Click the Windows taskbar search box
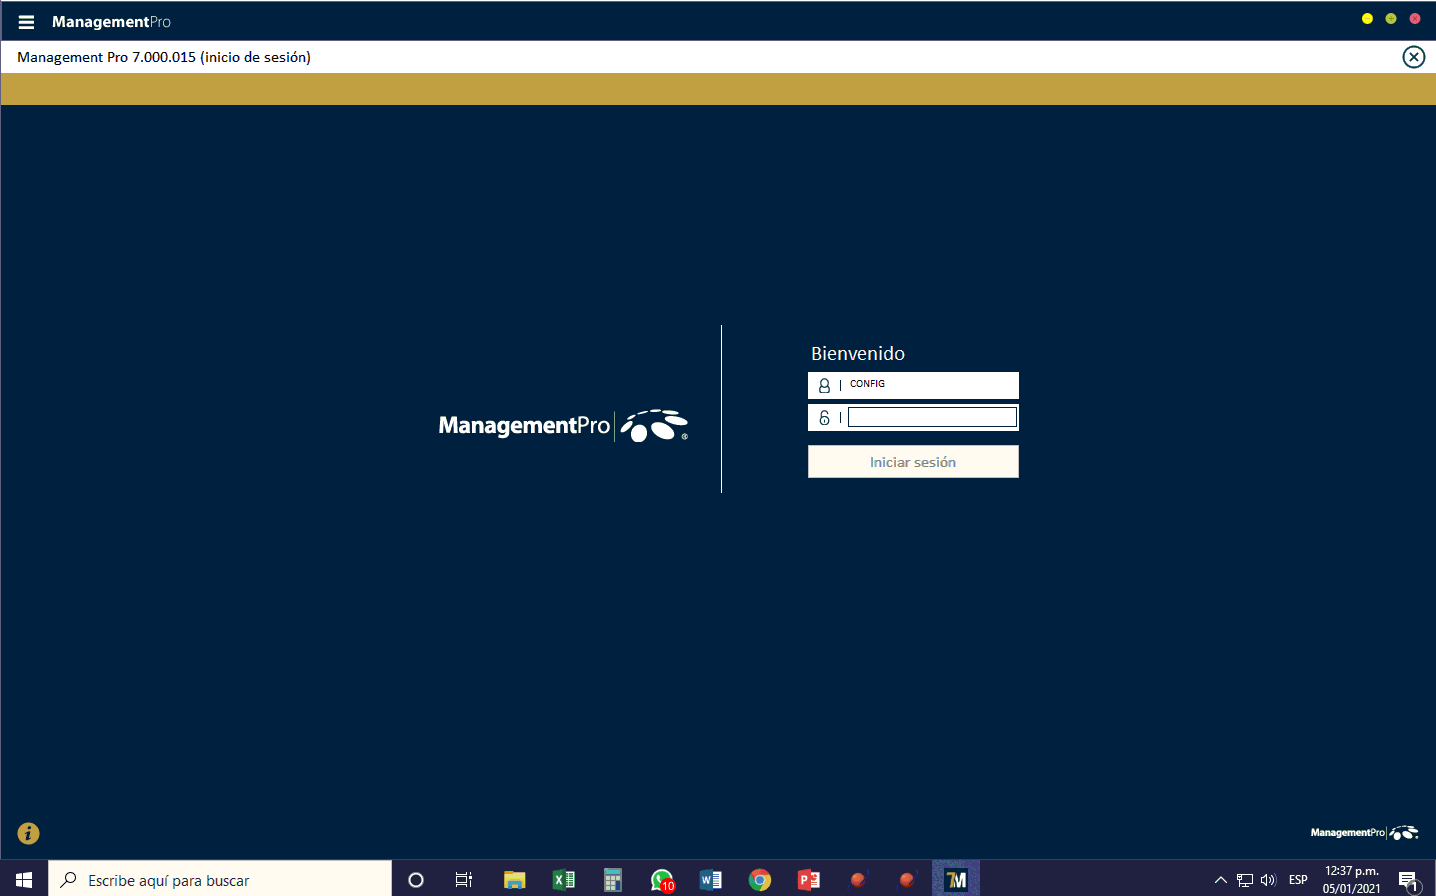Viewport: 1436px width, 896px height. coord(220,880)
